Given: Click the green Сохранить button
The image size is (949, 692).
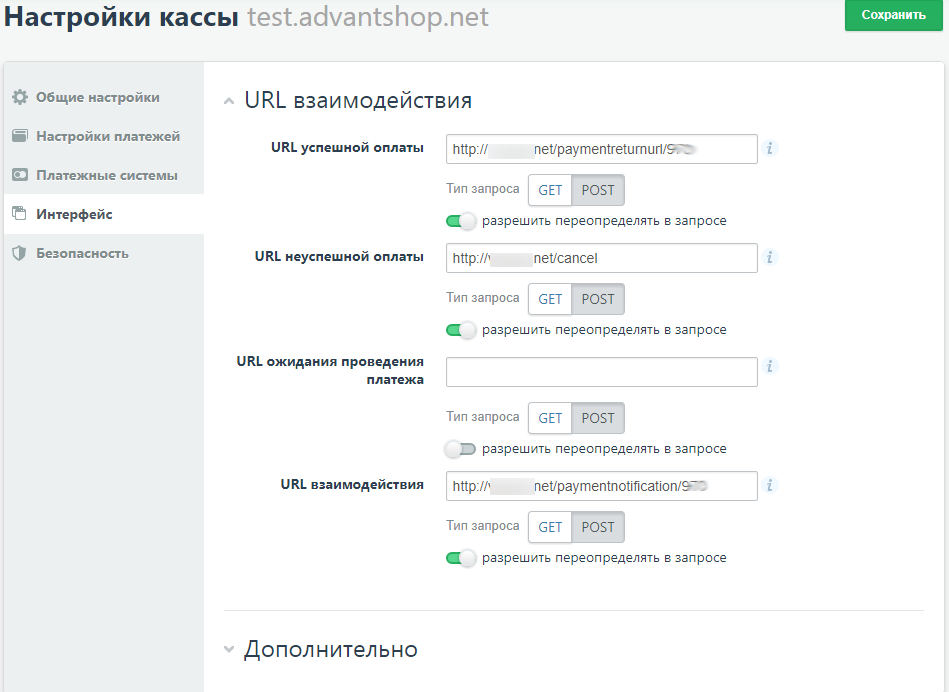Looking at the screenshot, I should point(893,15).
